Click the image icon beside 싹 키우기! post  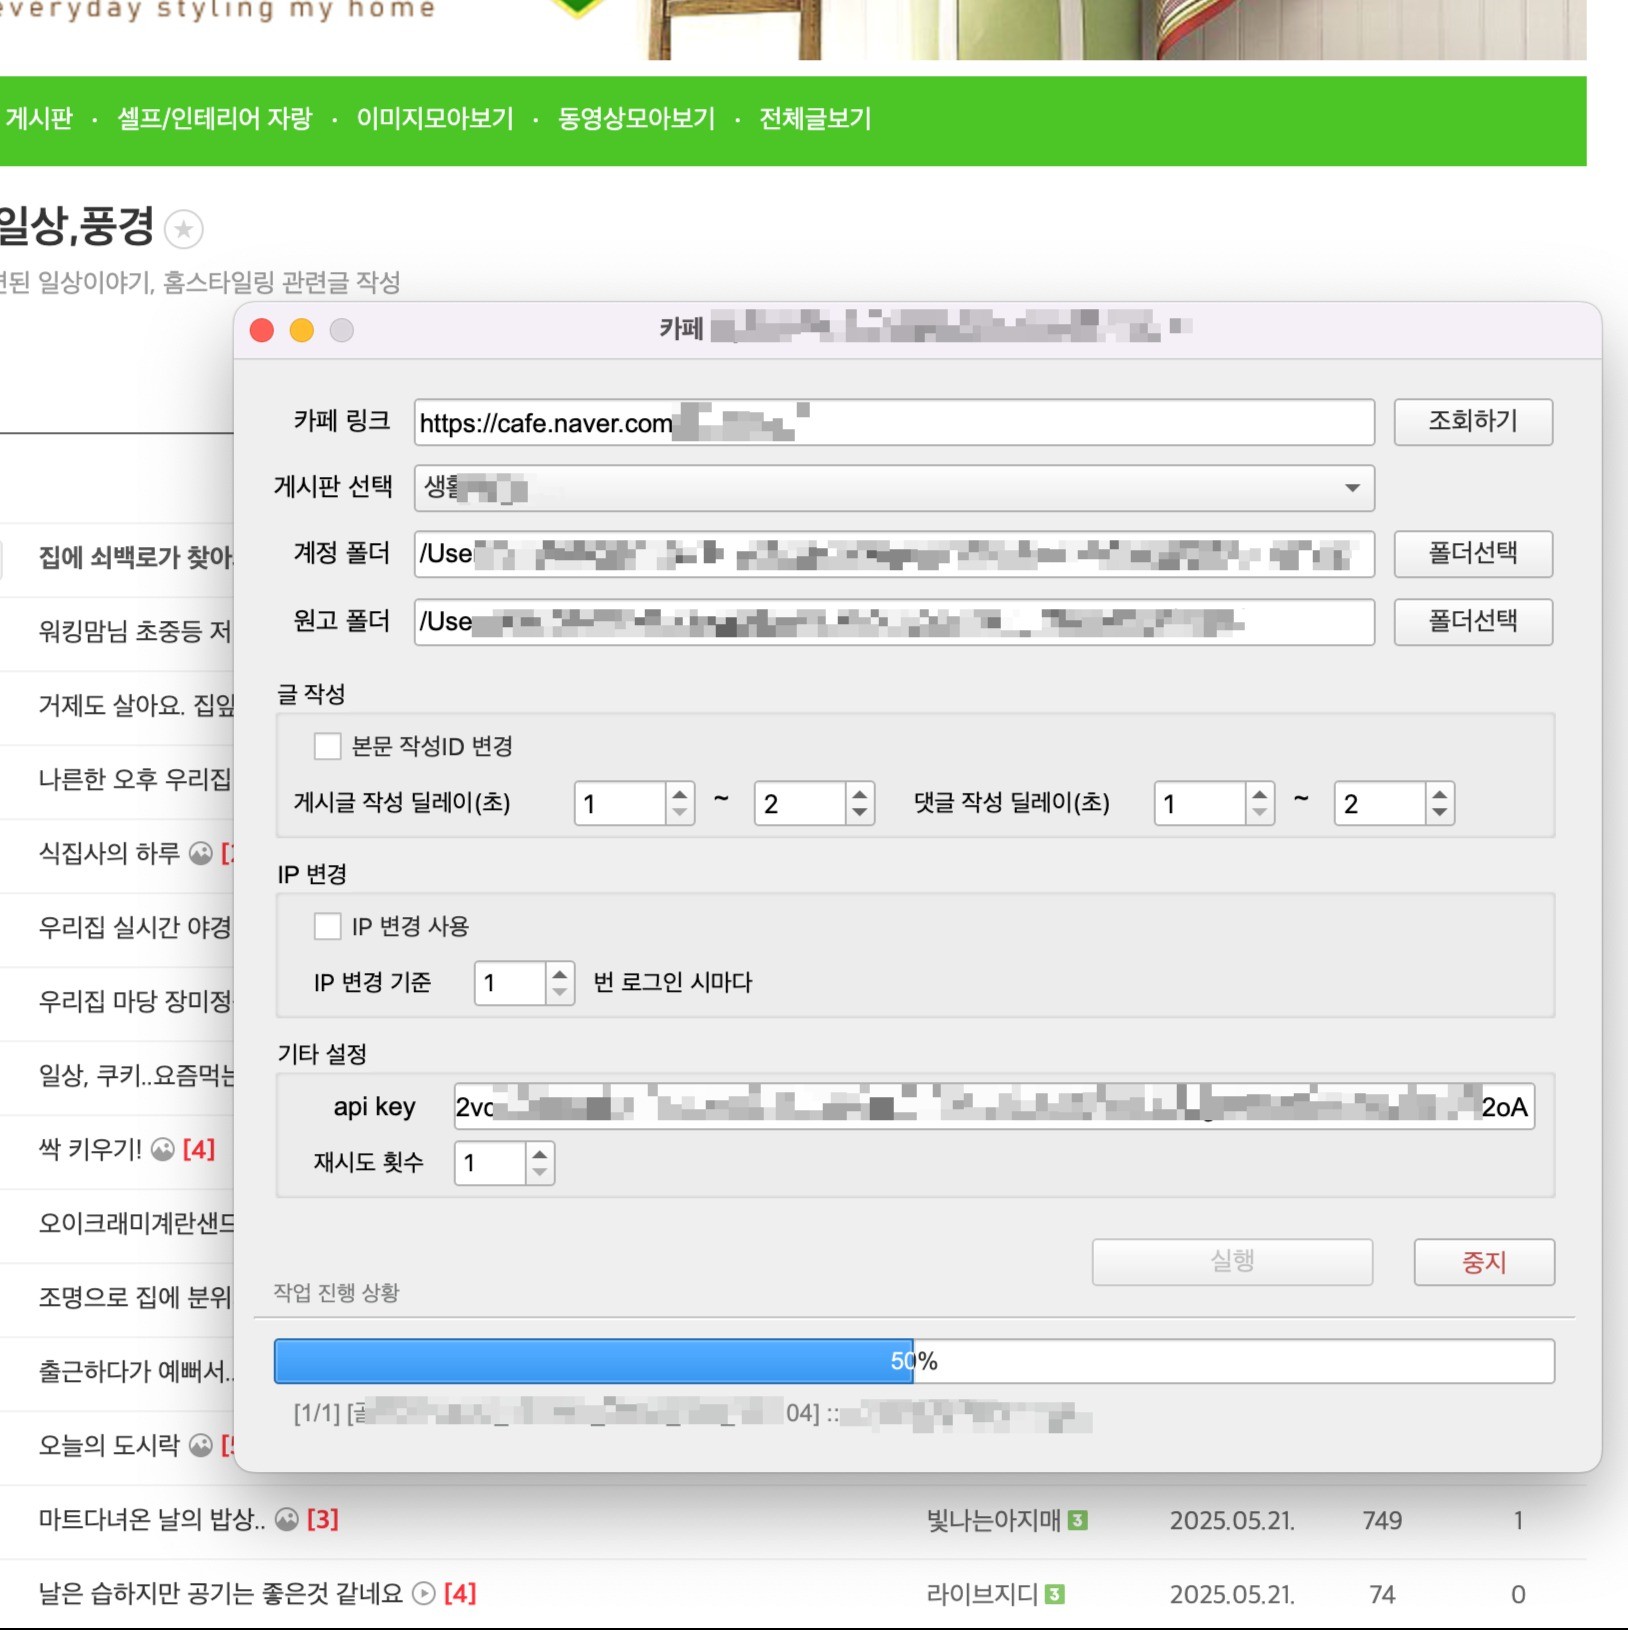click(163, 1150)
